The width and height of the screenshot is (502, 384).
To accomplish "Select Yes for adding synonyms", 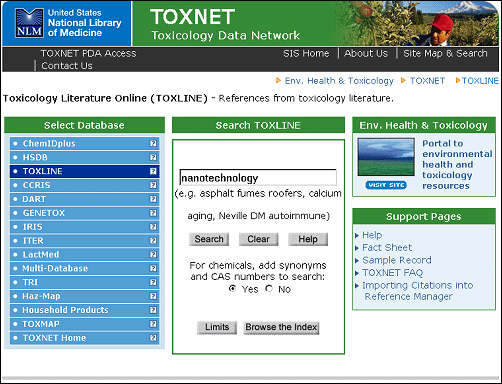I will (233, 288).
